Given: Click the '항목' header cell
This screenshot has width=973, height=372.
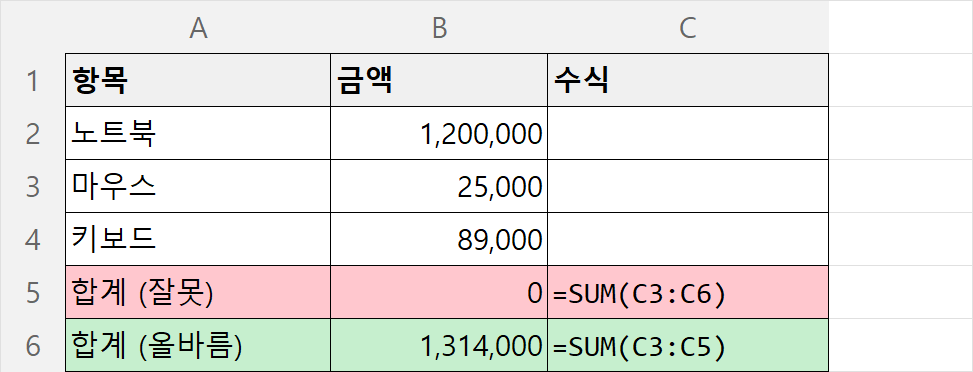Looking at the screenshot, I should coord(198,80).
